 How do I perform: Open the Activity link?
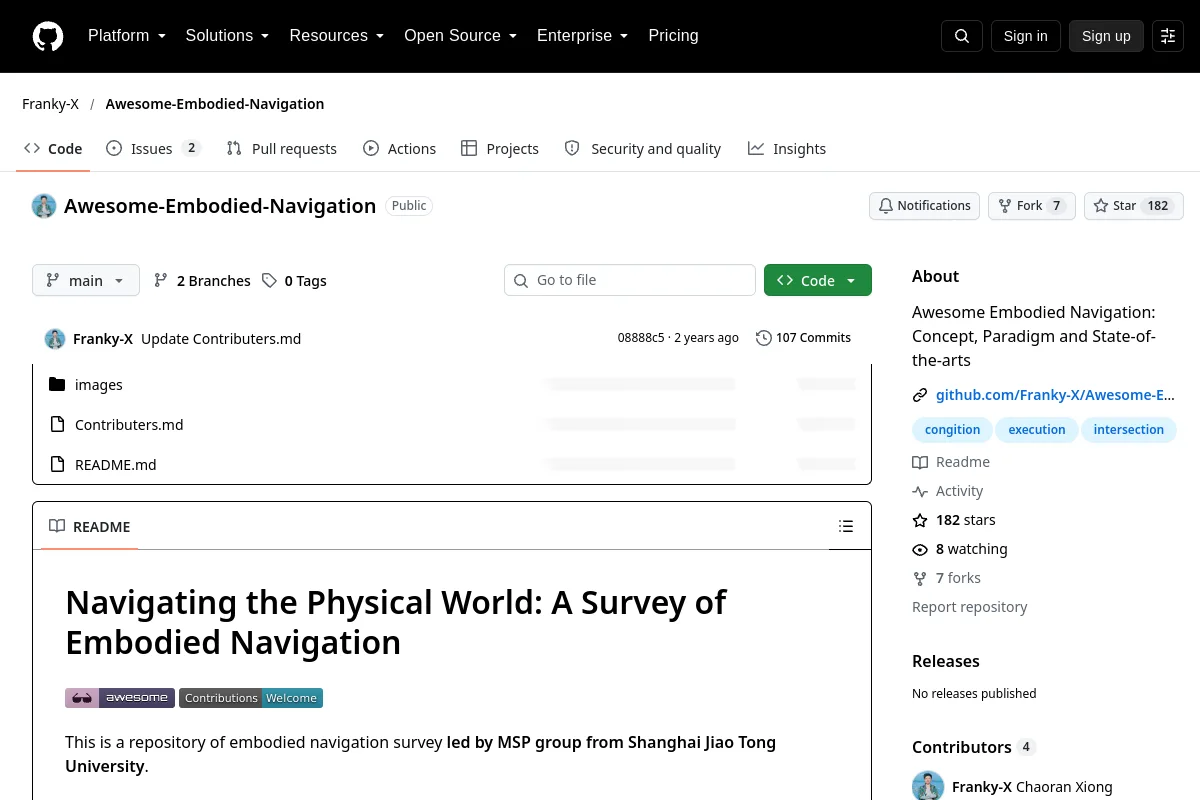click(x=948, y=491)
